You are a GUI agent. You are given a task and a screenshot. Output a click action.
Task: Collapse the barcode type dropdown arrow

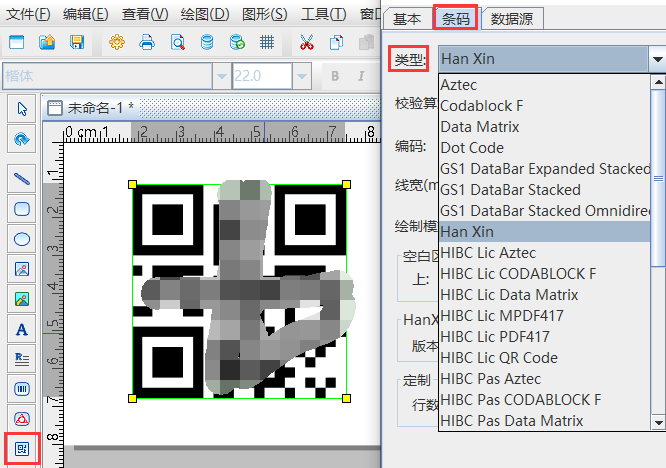pyautogui.click(x=658, y=59)
